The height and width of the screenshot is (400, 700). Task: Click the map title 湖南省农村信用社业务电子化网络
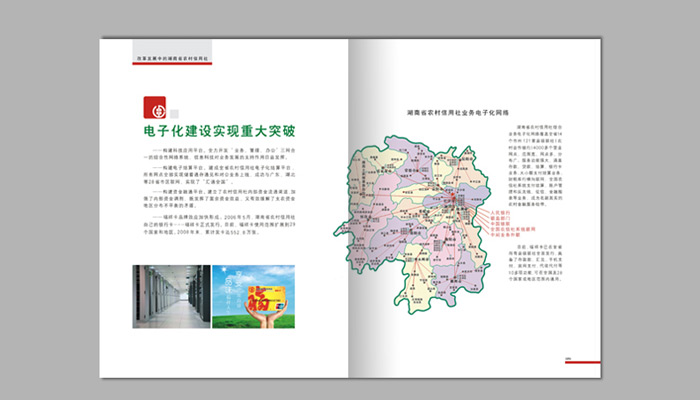pos(459,116)
